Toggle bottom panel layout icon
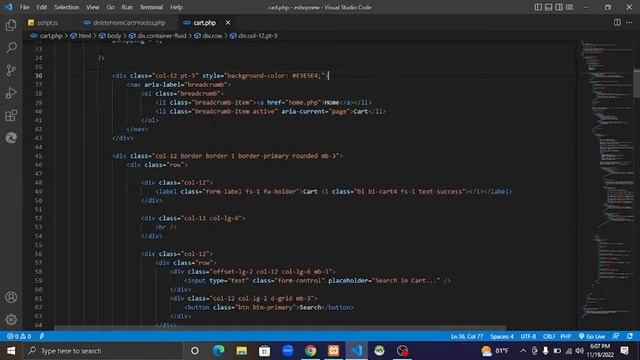640x360 pixels. click(549, 7)
